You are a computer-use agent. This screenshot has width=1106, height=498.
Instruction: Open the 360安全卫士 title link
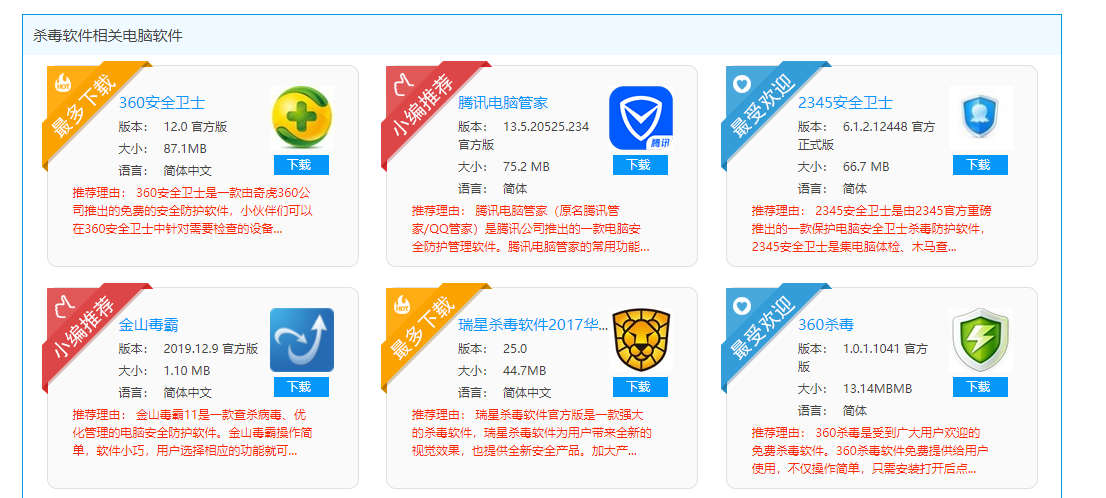[x=162, y=103]
